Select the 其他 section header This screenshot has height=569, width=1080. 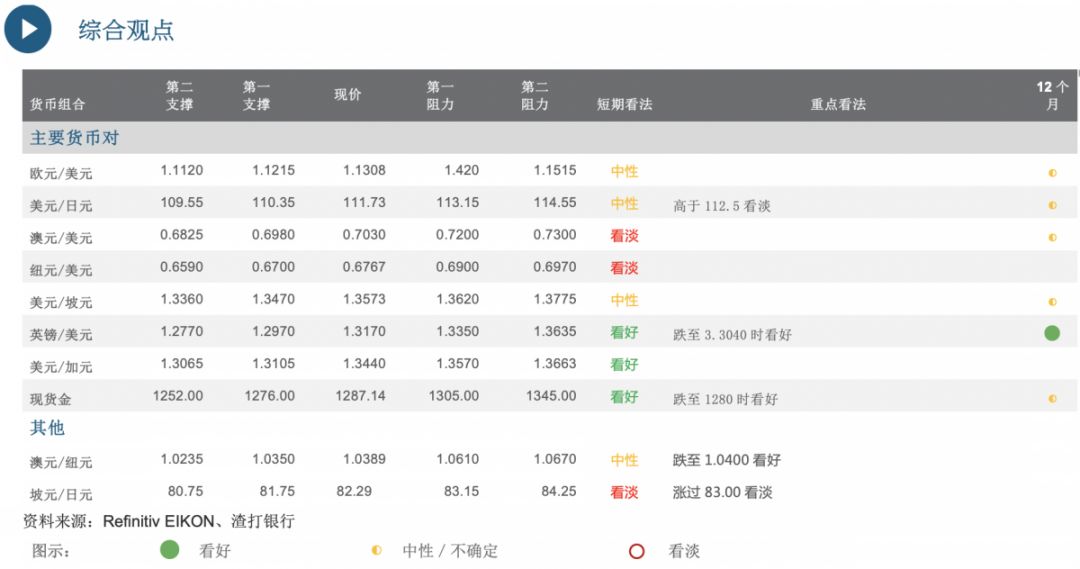(47, 427)
